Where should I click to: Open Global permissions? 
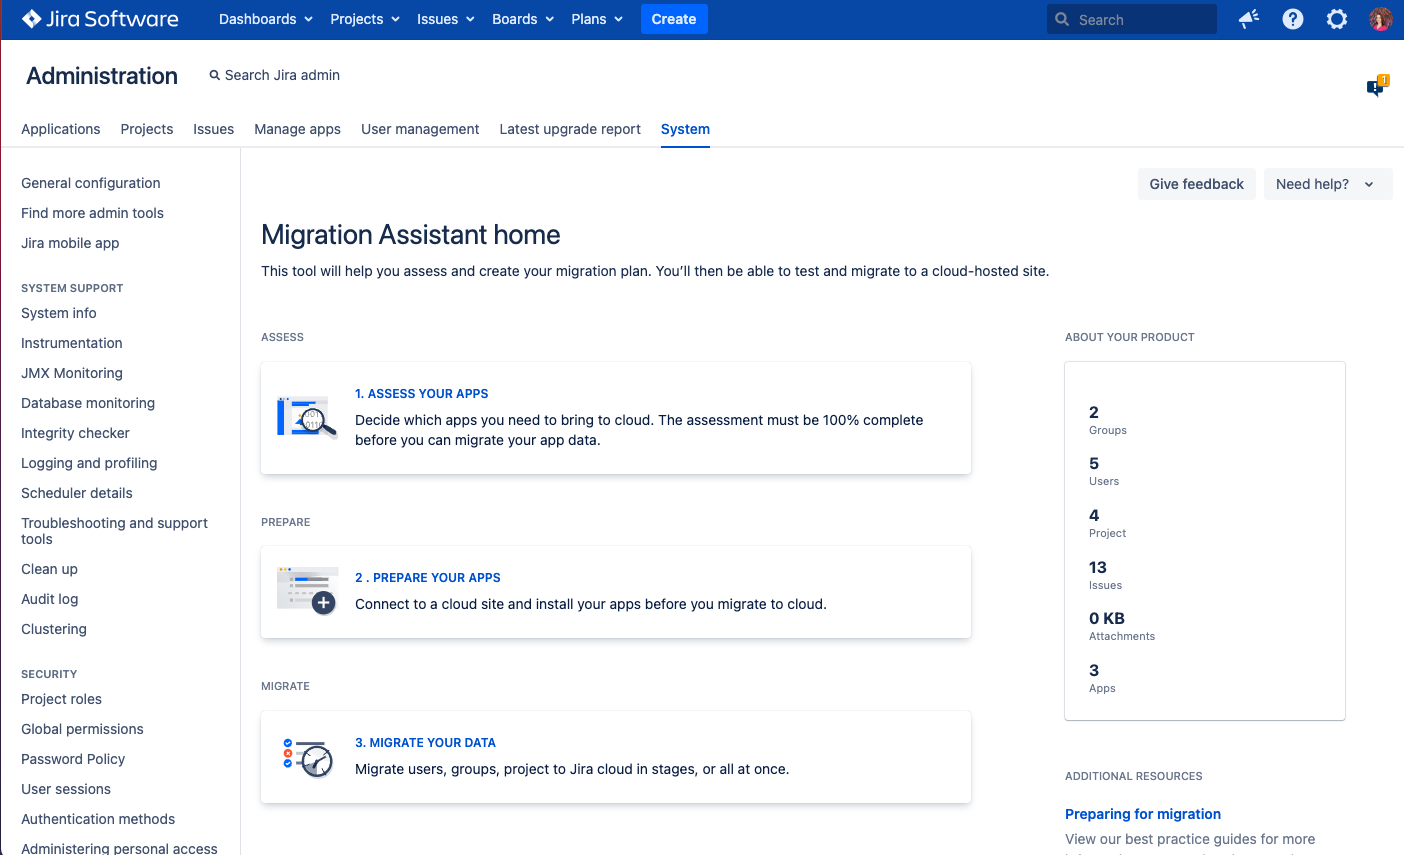tap(82, 729)
